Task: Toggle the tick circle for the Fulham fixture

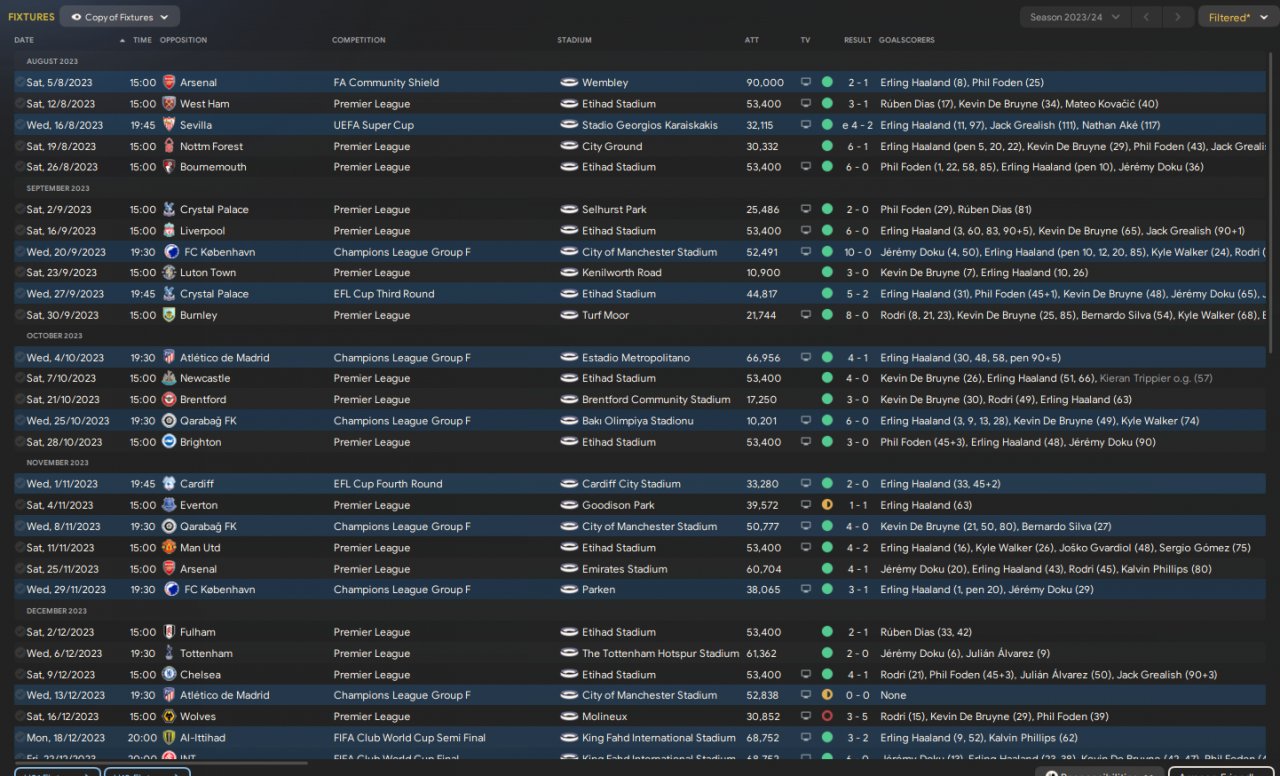Action: (20, 632)
